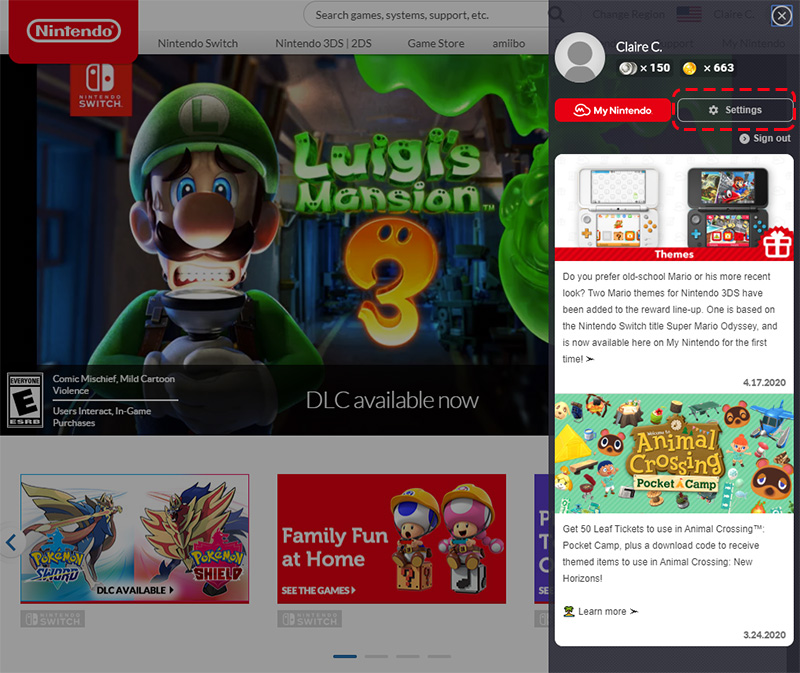Viewport: 800px width, 673px height.
Task: Select the first carousel page indicator
Action: pos(345,656)
